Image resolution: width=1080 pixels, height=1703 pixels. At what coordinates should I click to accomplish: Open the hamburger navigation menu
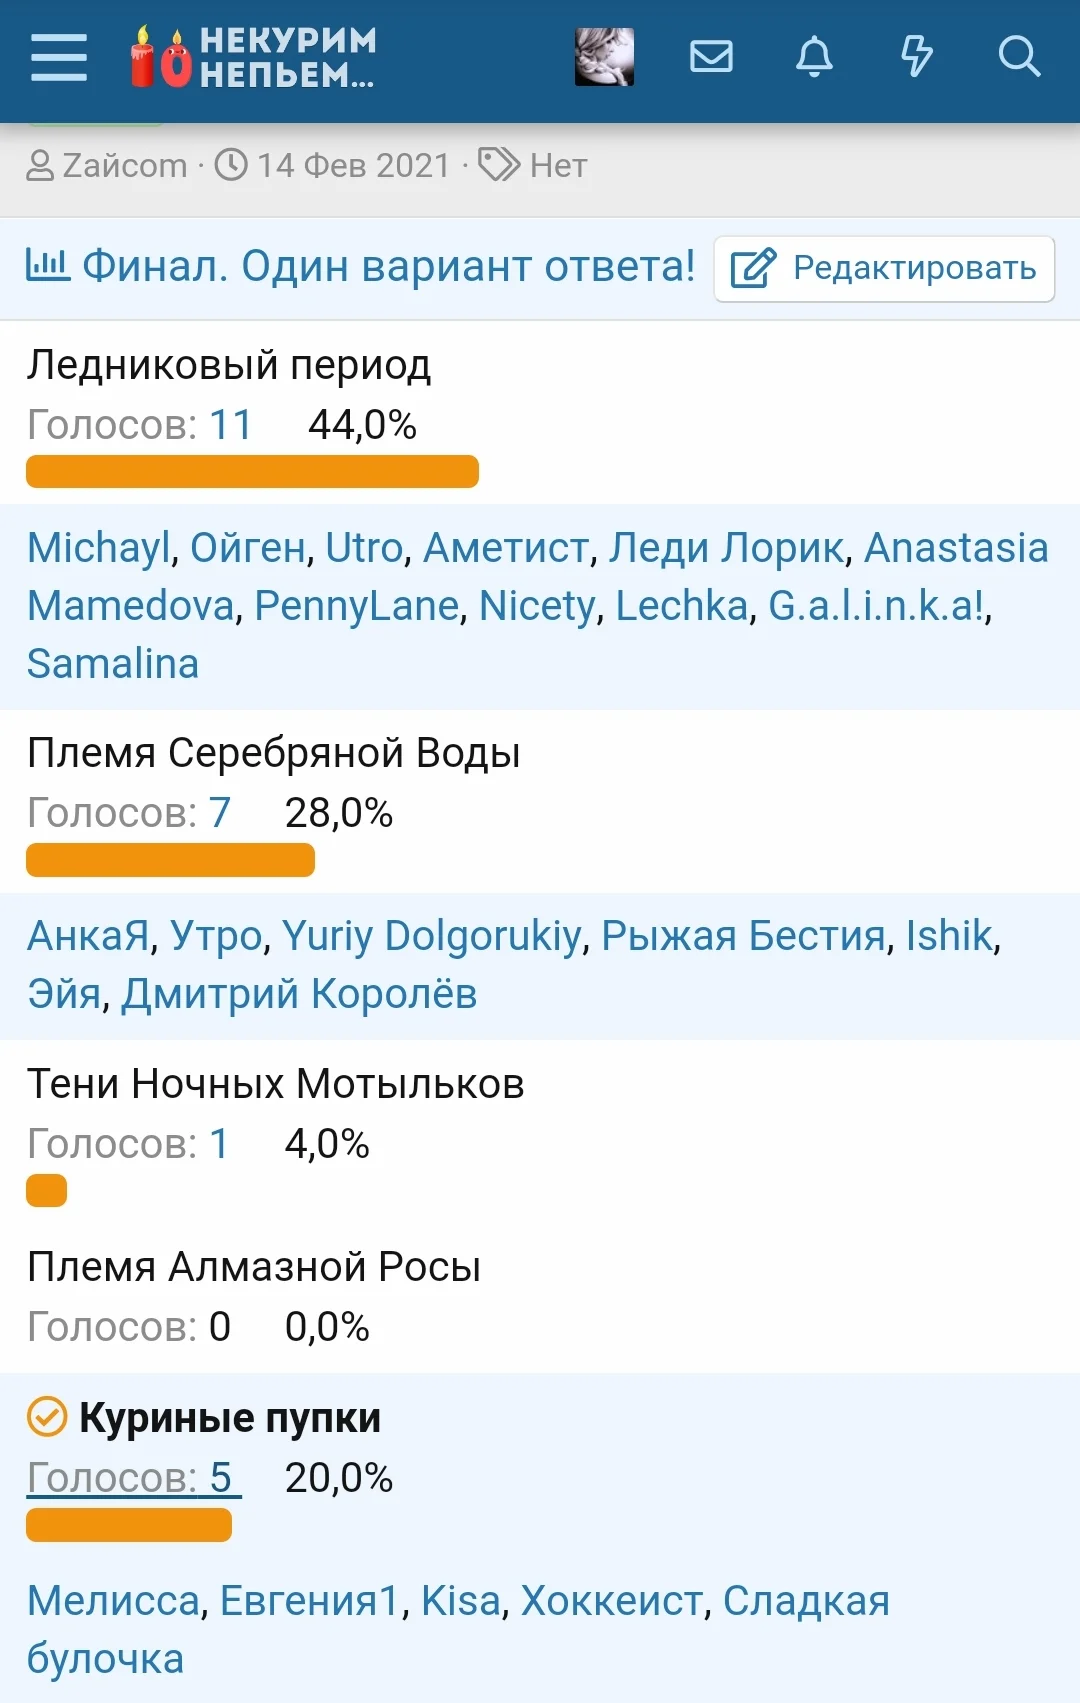[59, 57]
